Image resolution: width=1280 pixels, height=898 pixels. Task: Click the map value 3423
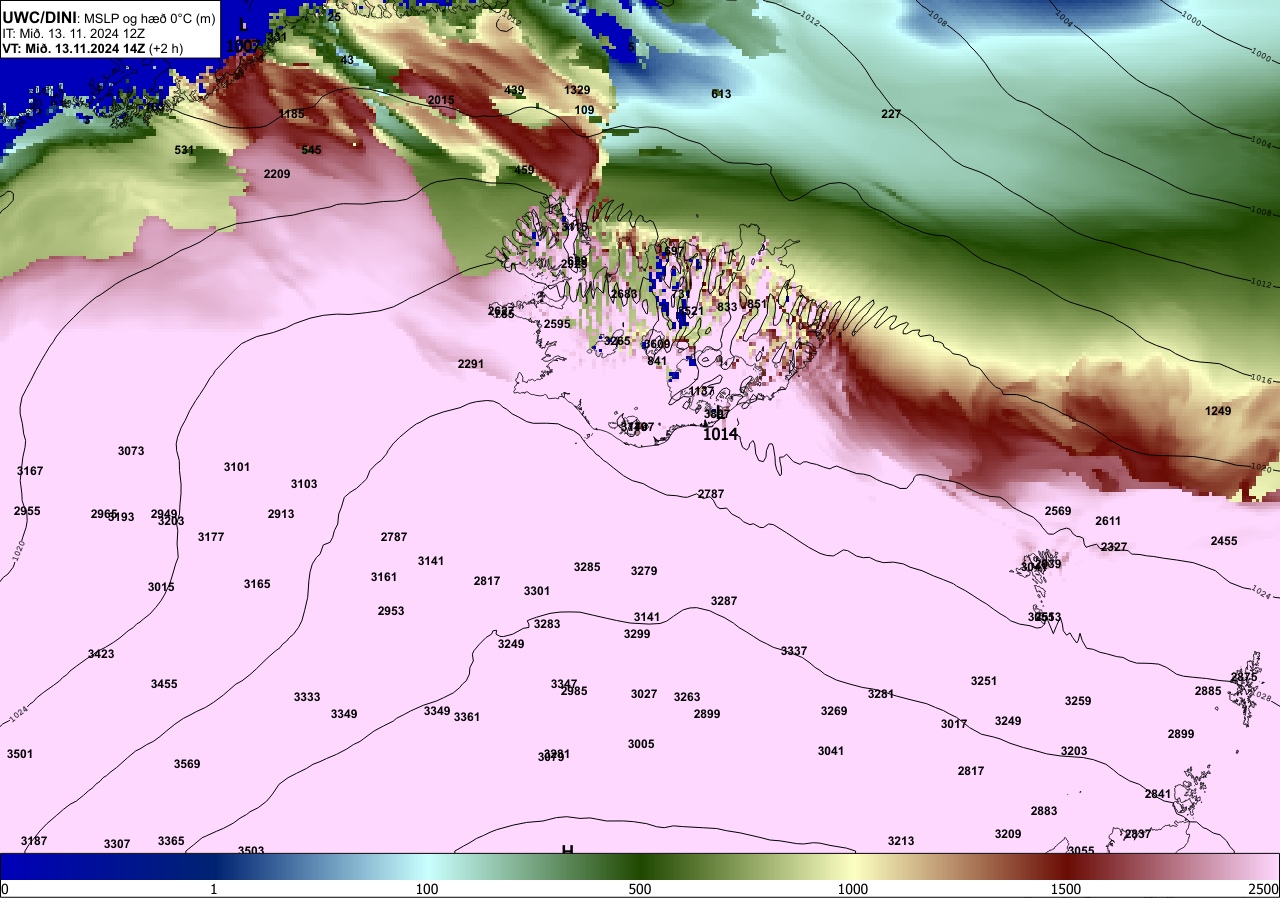pyautogui.click(x=101, y=654)
